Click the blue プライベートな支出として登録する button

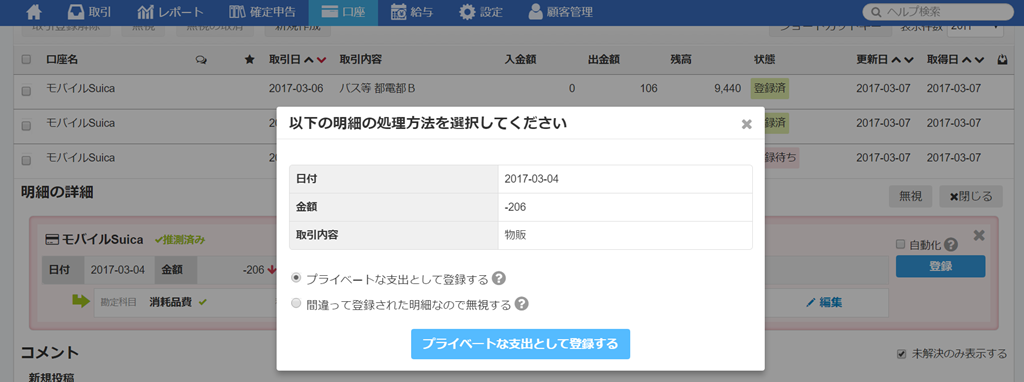tap(520, 344)
